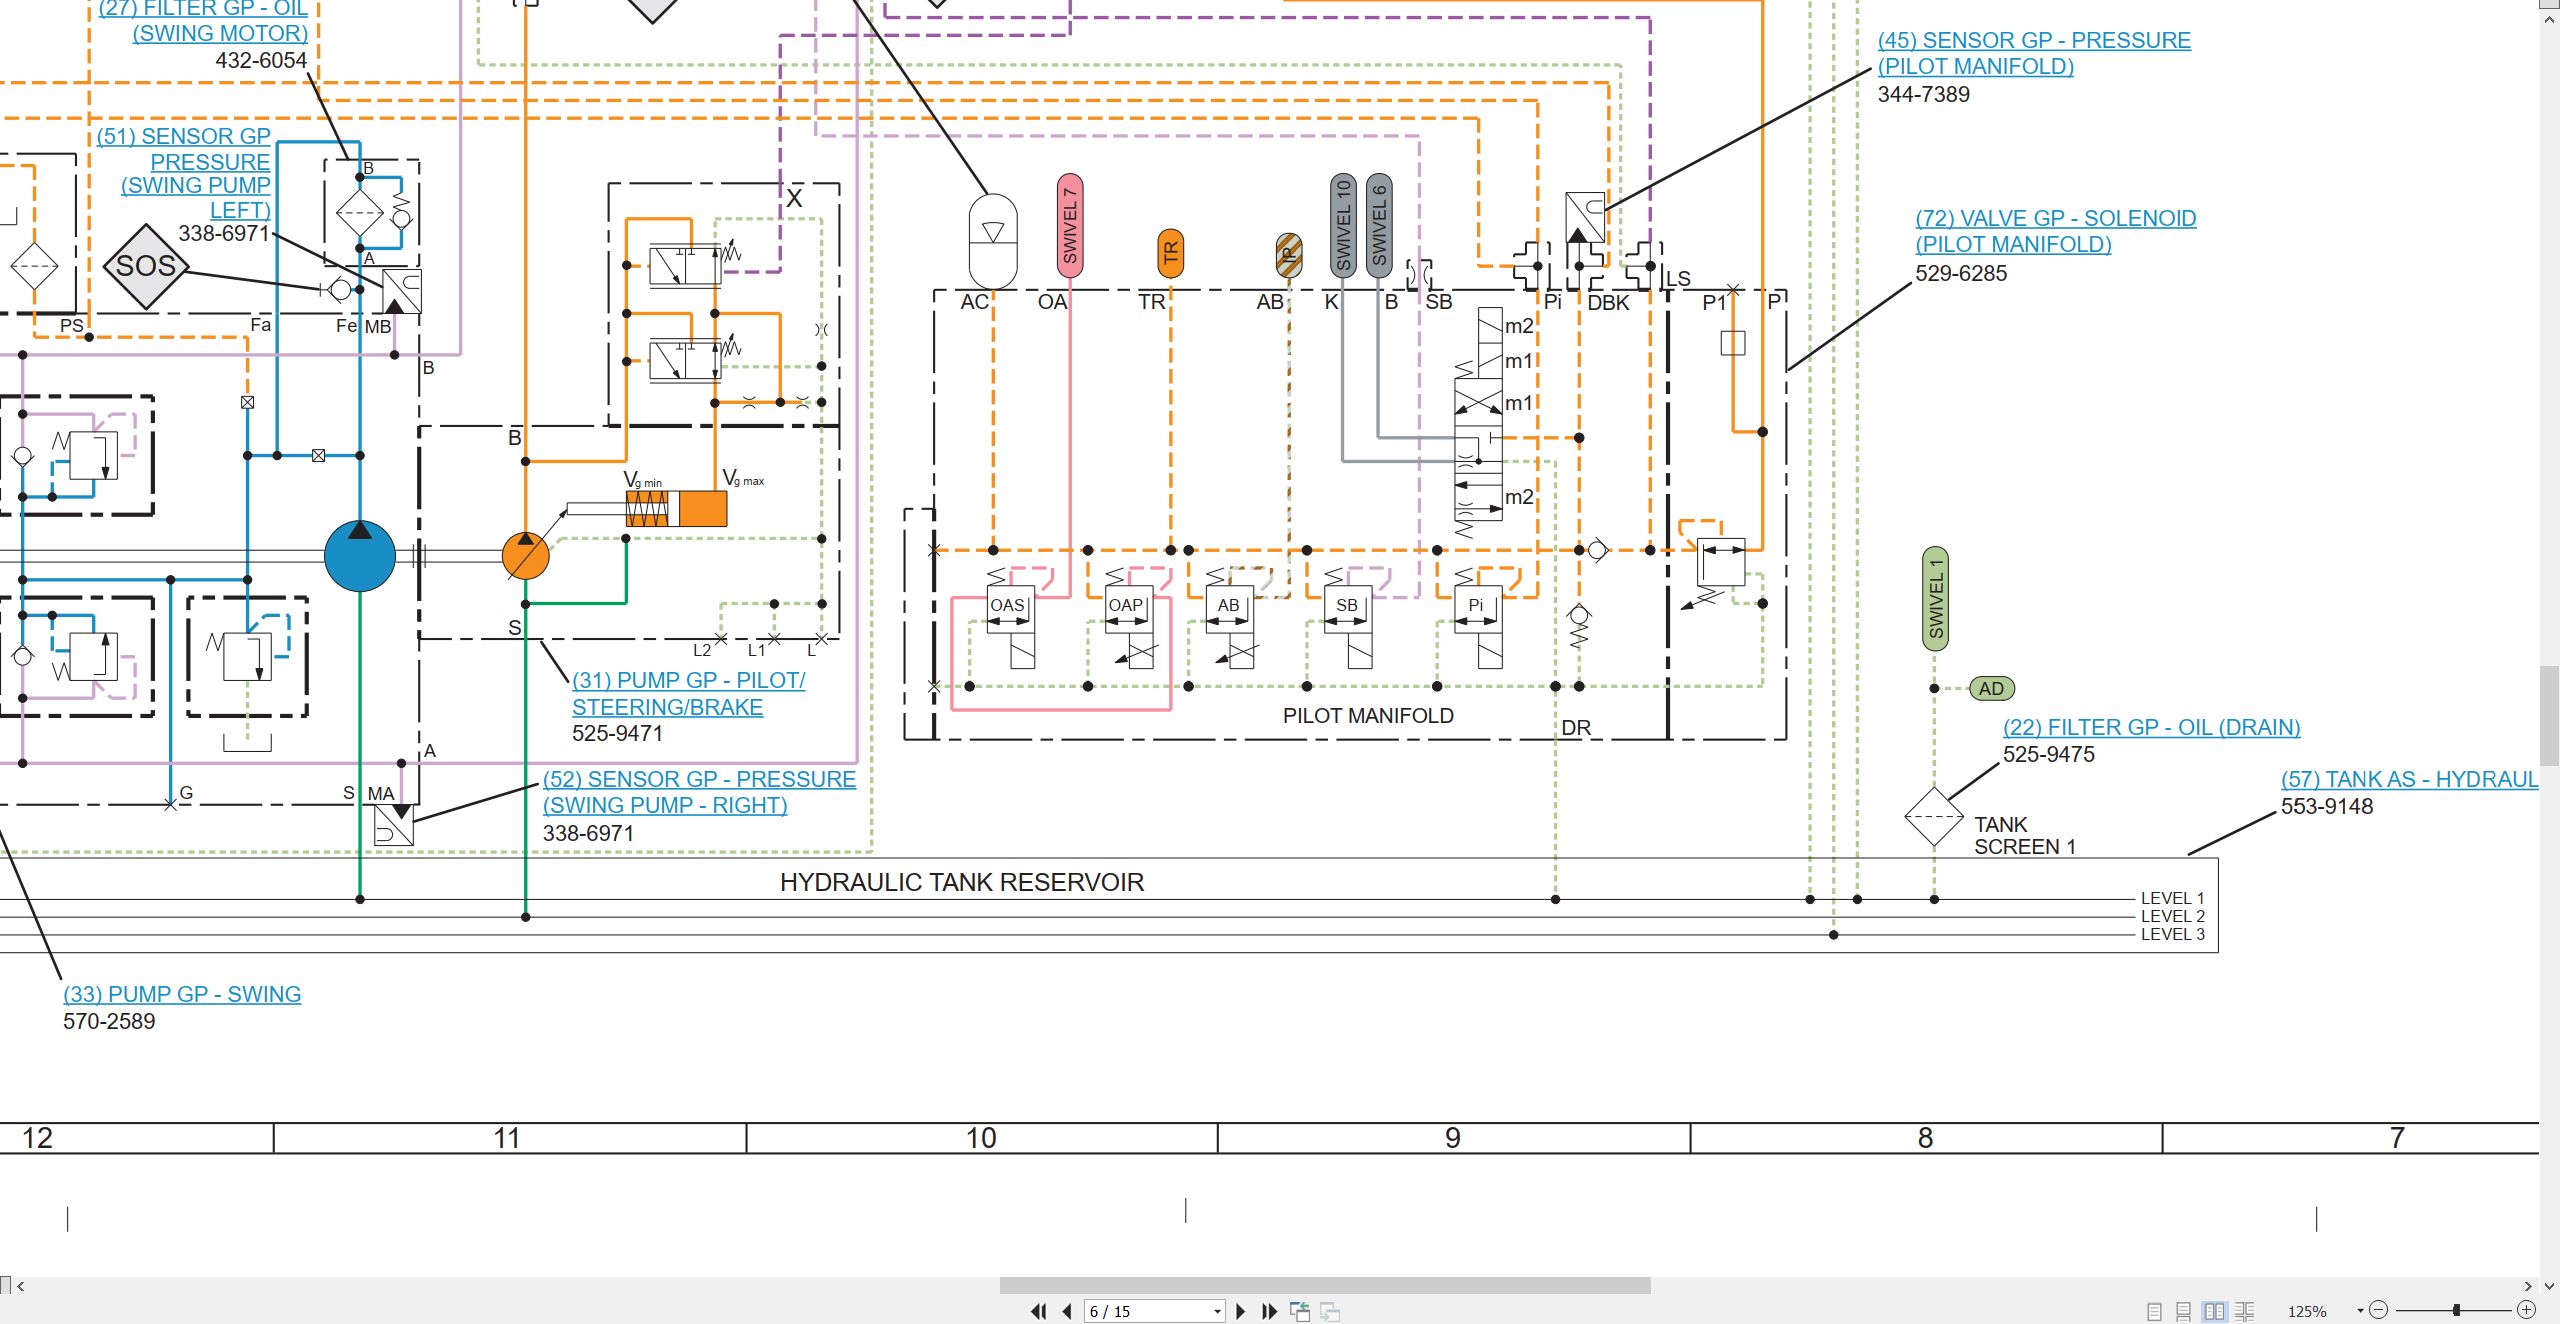Open the (51) Sensor GP Pressure Swing Pump Left link
The width and height of the screenshot is (2560, 1324).
tap(184, 172)
